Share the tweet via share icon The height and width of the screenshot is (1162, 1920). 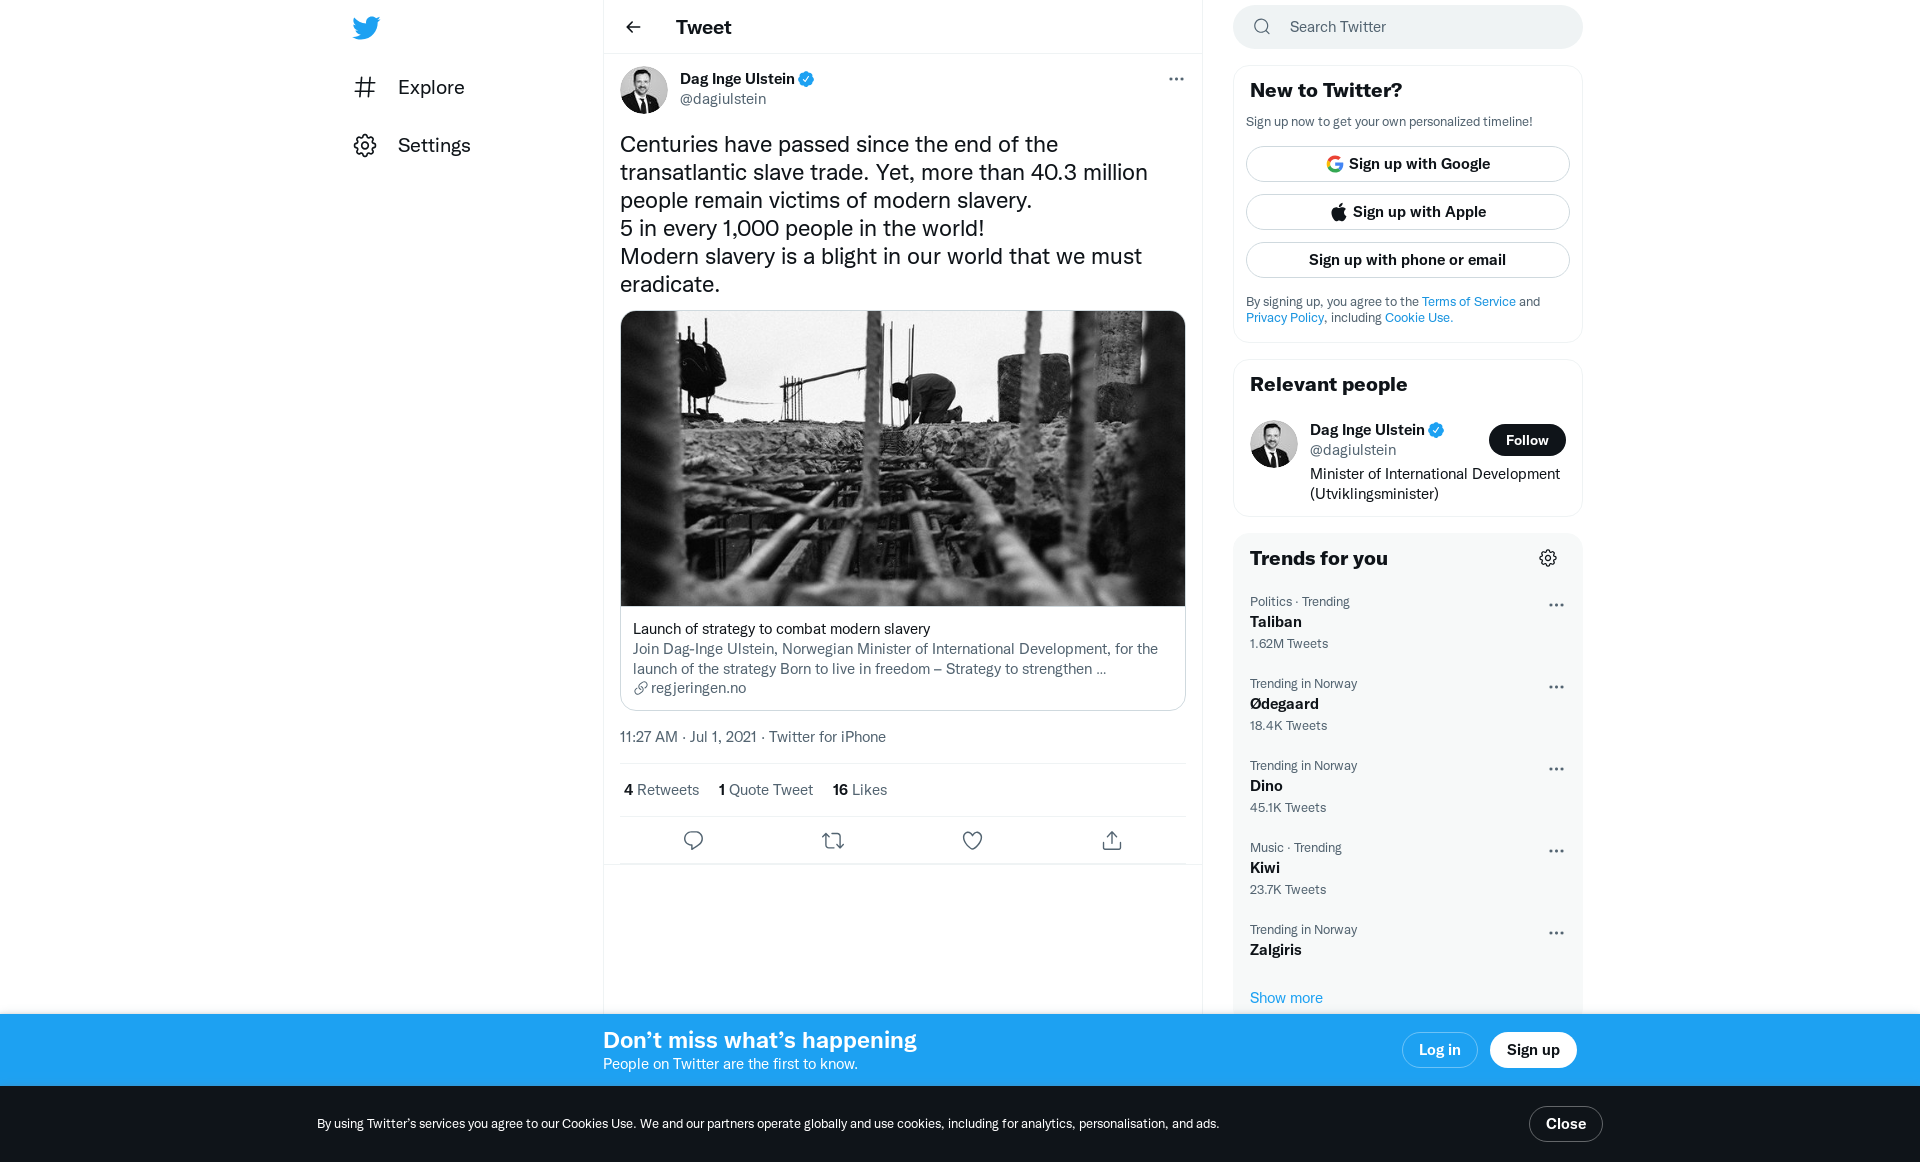pyautogui.click(x=1111, y=840)
